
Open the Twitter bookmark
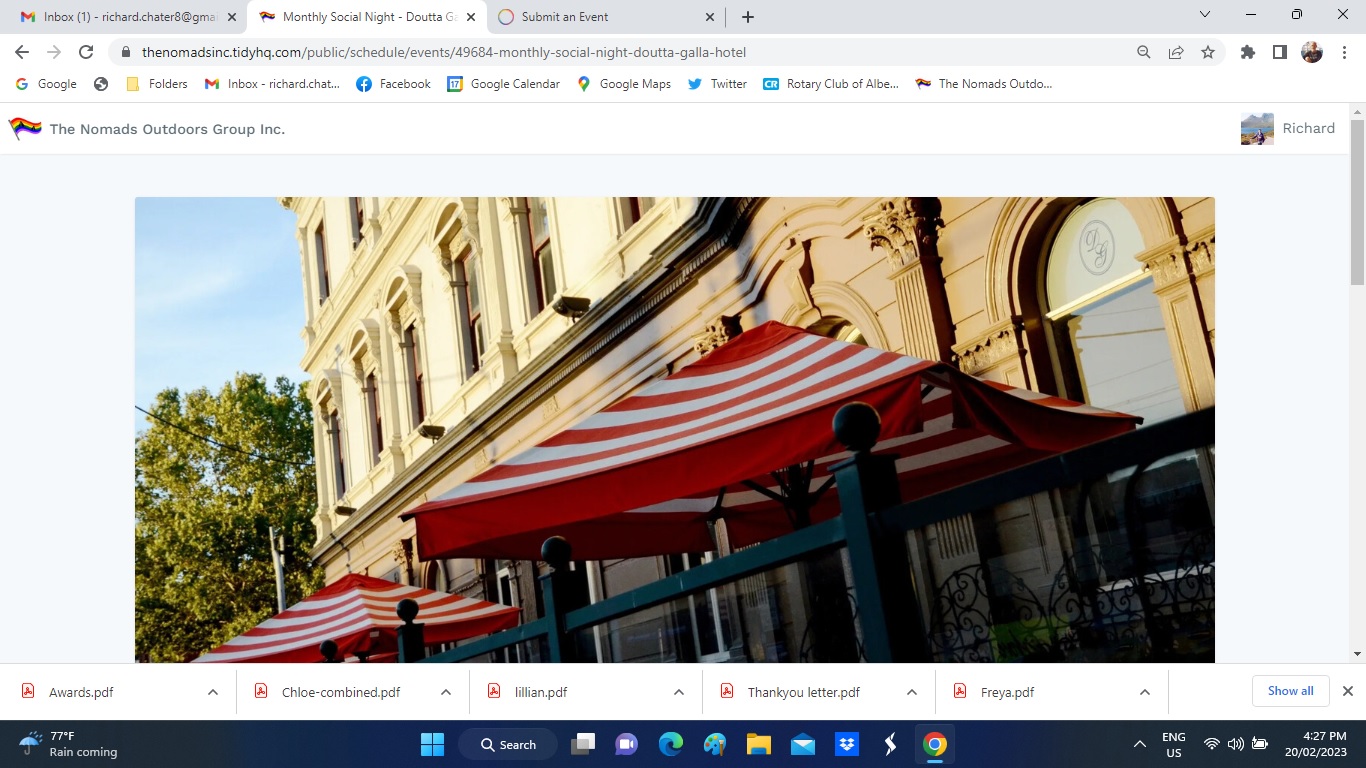[x=717, y=84]
